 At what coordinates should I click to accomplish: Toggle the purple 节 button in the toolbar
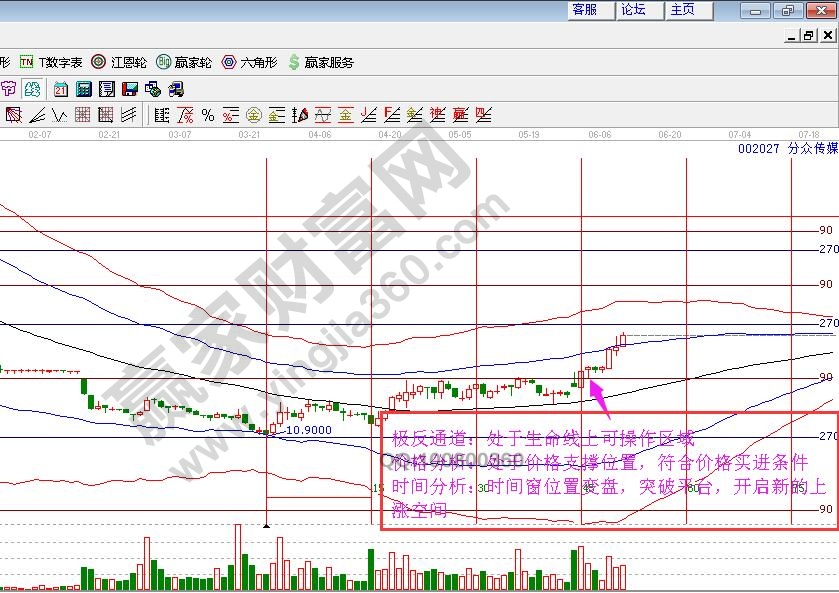pyautogui.click(x=9, y=89)
